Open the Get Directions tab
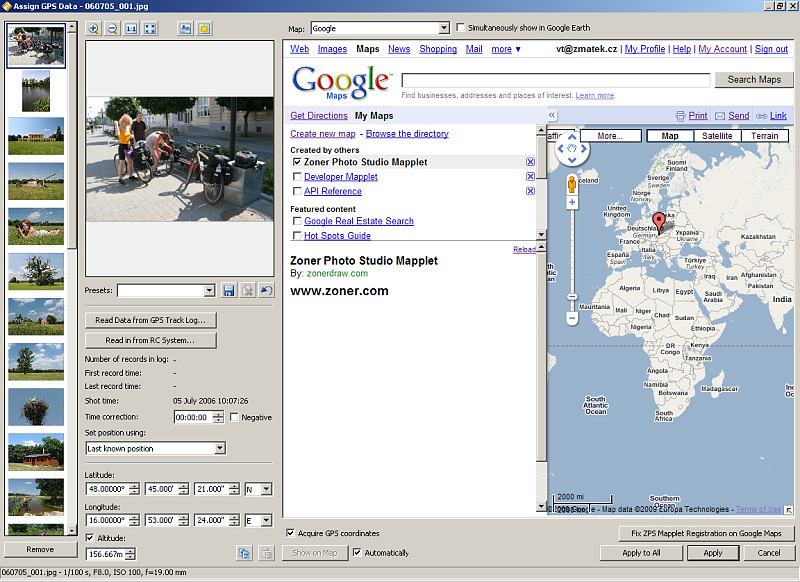This screenshot has height=582, width=800. [x=319, y=116]
